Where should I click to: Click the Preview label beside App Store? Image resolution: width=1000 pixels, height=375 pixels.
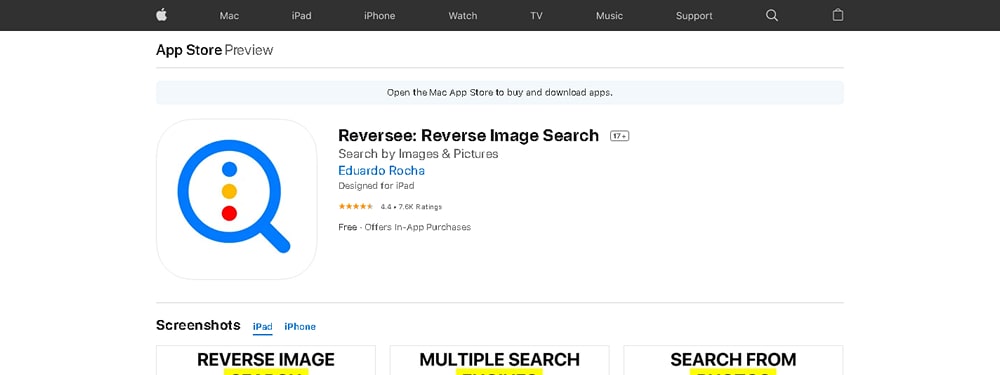click(x=249, y=50)
